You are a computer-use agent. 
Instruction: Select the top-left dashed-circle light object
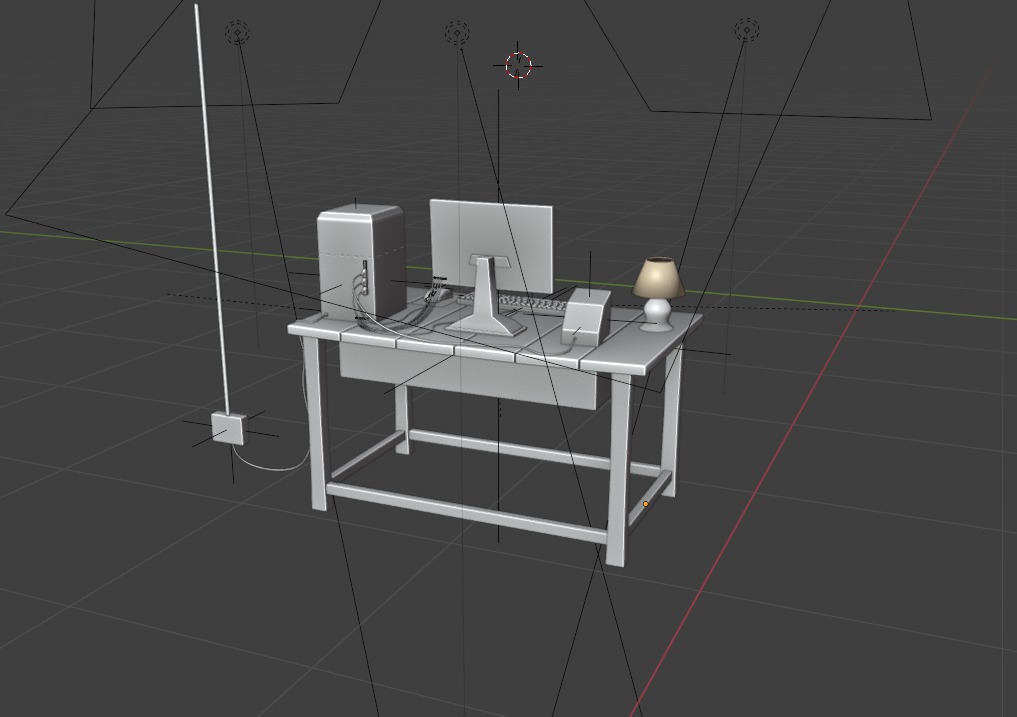tap(237, 32)
